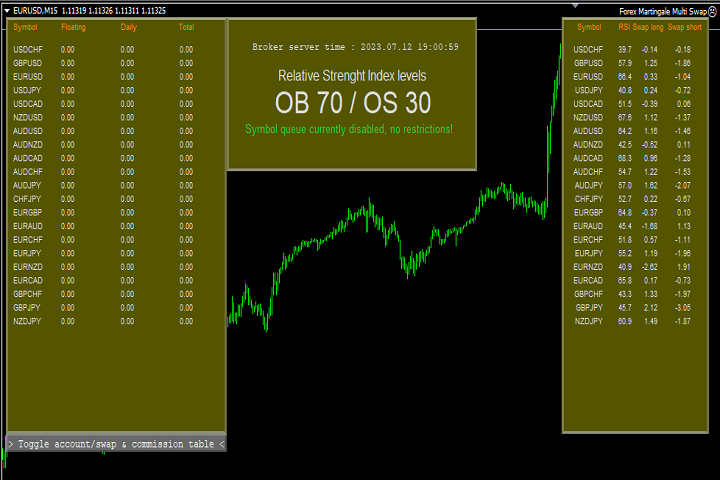Select NZDJPY in the left profit table
720x480 pixels.
28,321
